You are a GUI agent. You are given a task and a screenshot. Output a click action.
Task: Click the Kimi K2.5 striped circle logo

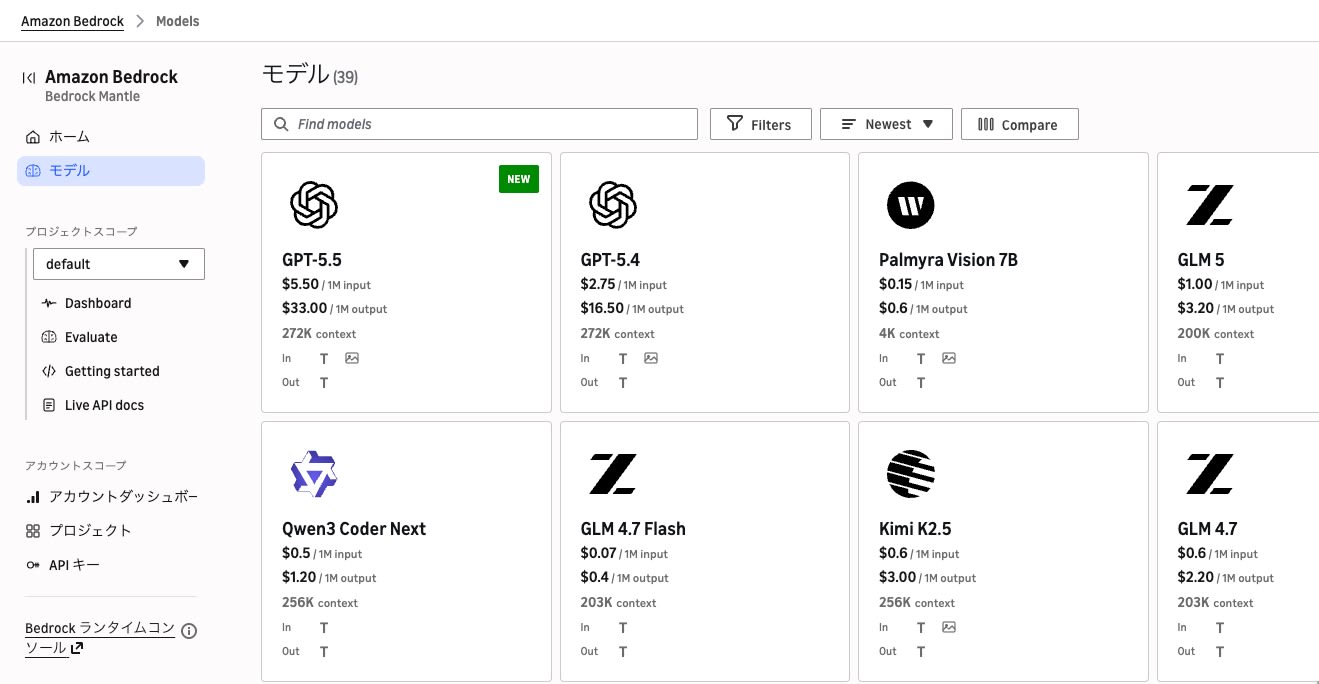pos(910,474)
